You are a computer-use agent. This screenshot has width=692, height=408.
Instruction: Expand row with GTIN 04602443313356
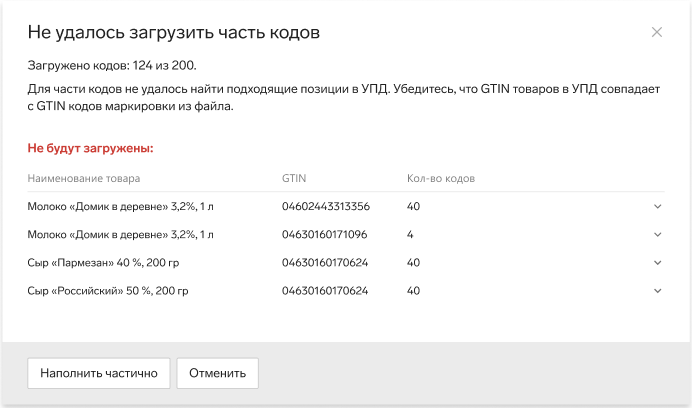[658, 207]
